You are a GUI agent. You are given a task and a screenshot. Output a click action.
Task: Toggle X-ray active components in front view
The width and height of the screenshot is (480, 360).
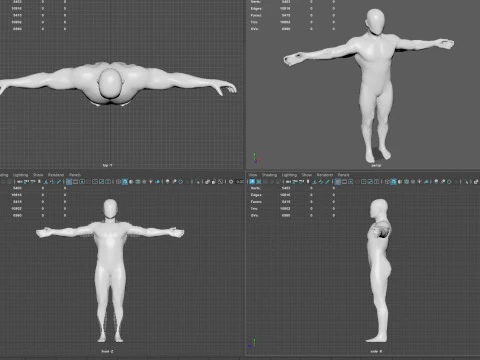pos(214,182)
